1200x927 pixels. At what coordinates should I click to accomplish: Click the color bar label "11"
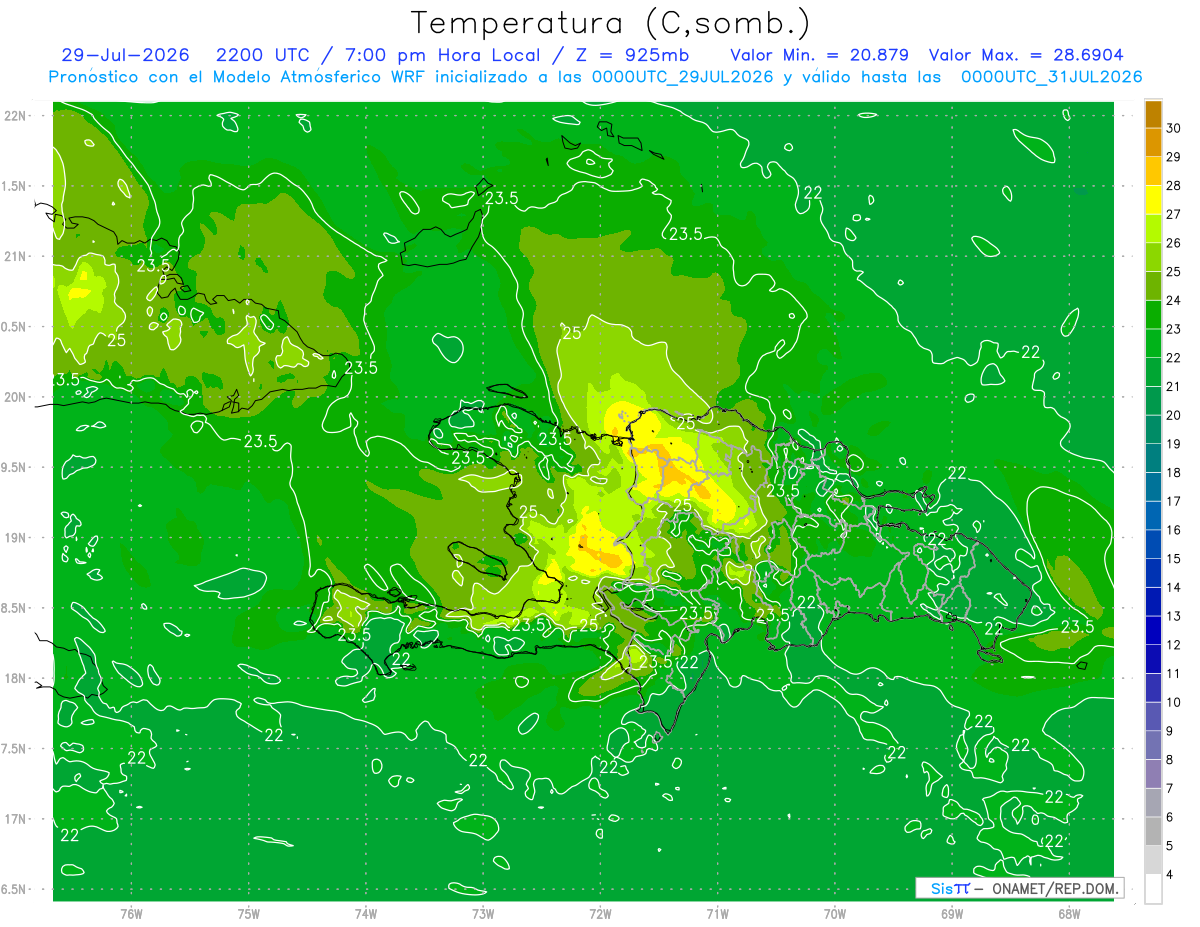click(1174, 673)
